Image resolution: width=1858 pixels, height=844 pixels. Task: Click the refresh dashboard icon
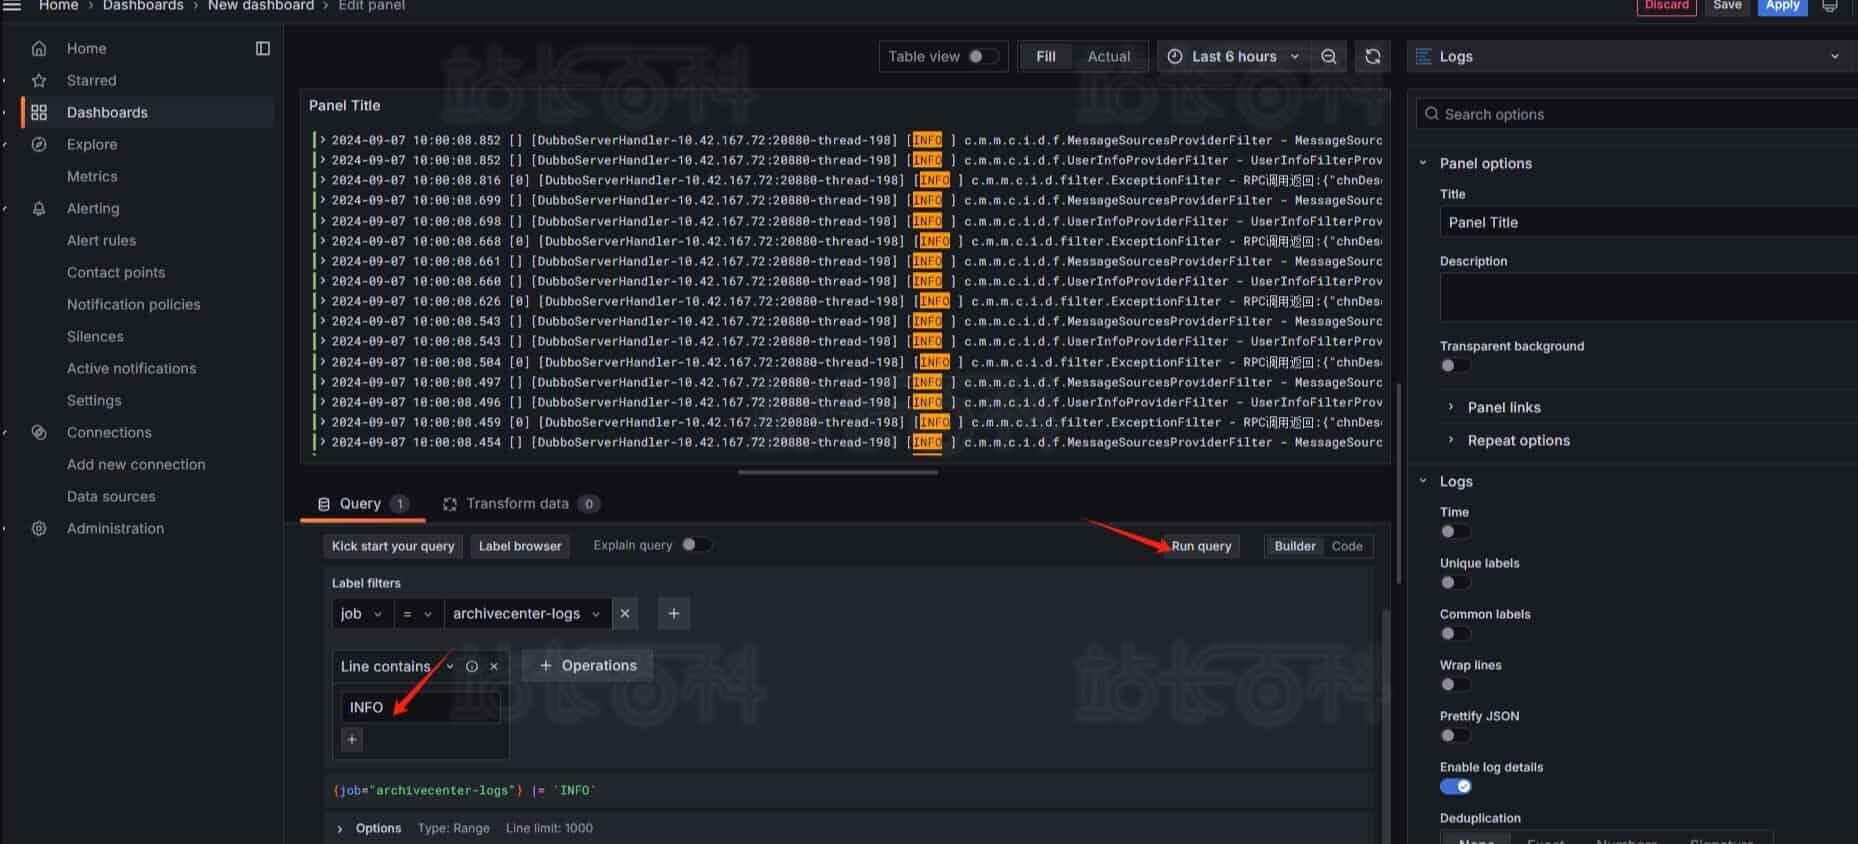(x=1372, y=57)
